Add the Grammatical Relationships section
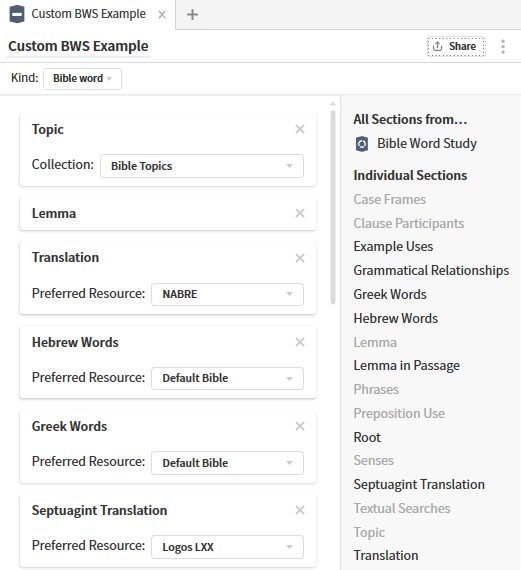Image resolution: width=521 pixels, height=570 pixels. pyautogui.click(x=431, y=270)
